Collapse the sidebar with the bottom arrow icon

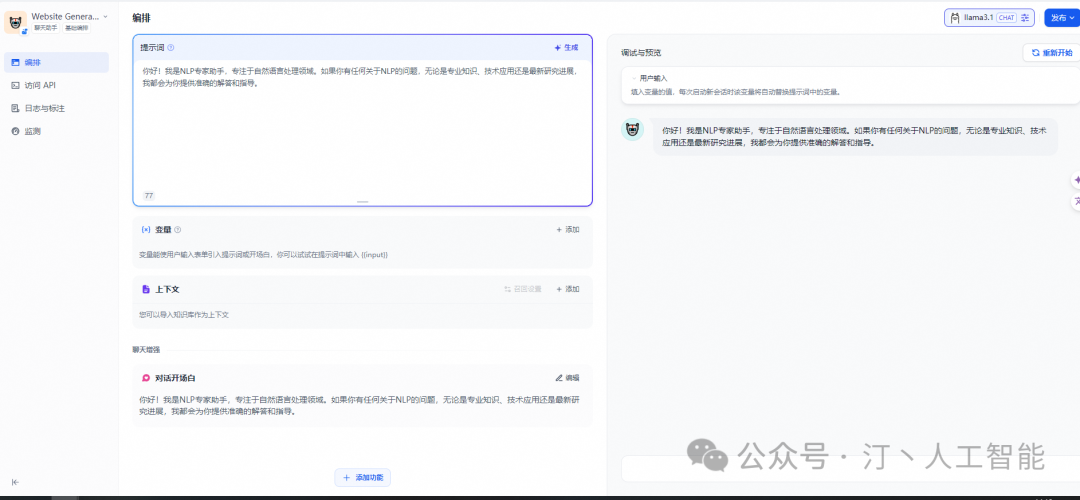click(15, 482)
